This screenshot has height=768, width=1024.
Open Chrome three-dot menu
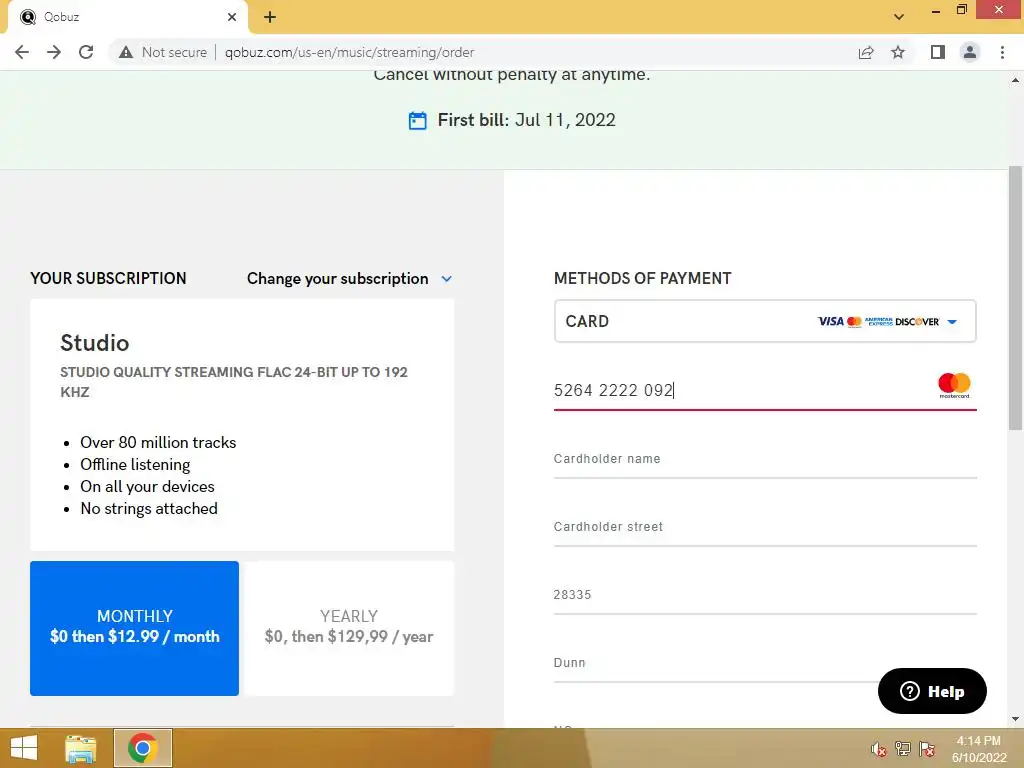[x=1002, y=52]
